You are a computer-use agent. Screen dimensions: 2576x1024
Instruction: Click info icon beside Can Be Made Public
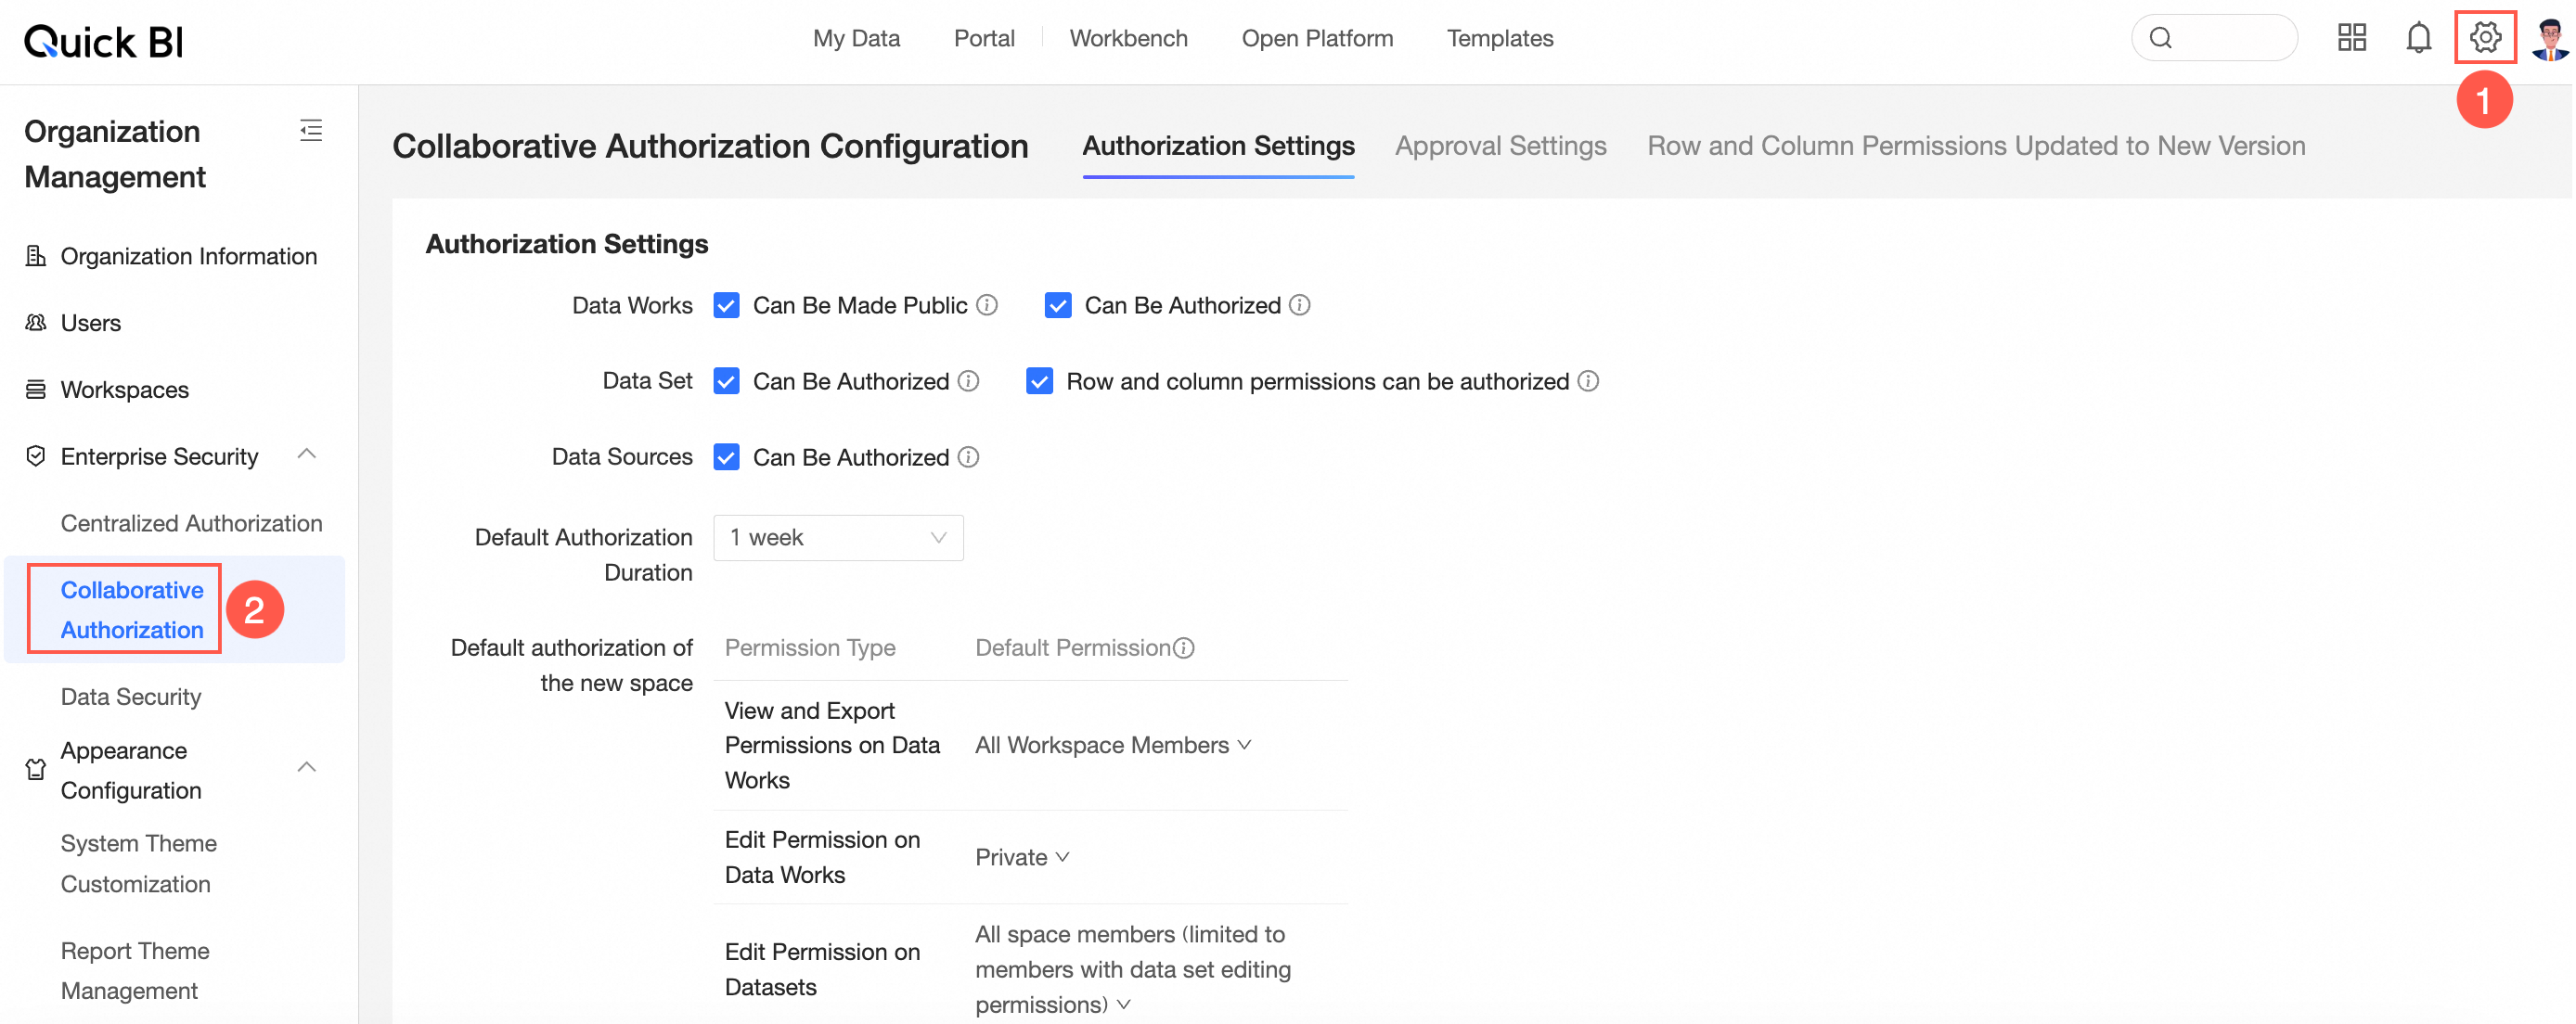(x=987, y=305)
